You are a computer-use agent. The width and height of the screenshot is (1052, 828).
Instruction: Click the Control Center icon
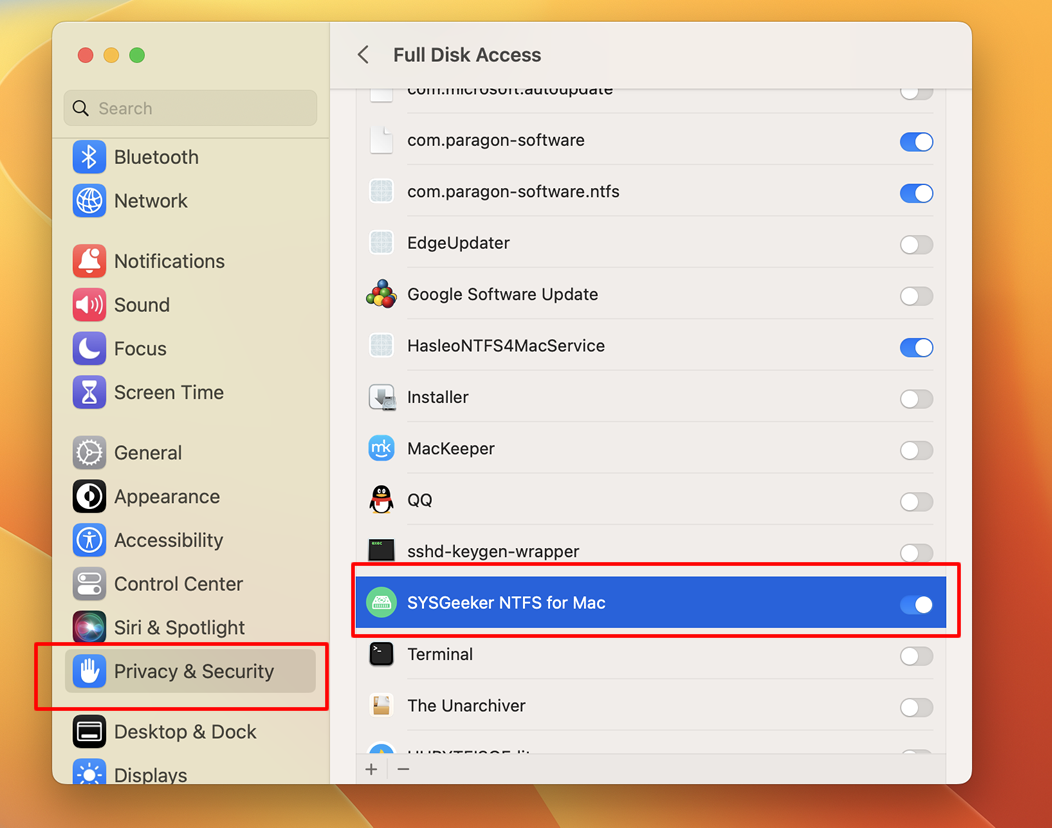click(89, 584)
